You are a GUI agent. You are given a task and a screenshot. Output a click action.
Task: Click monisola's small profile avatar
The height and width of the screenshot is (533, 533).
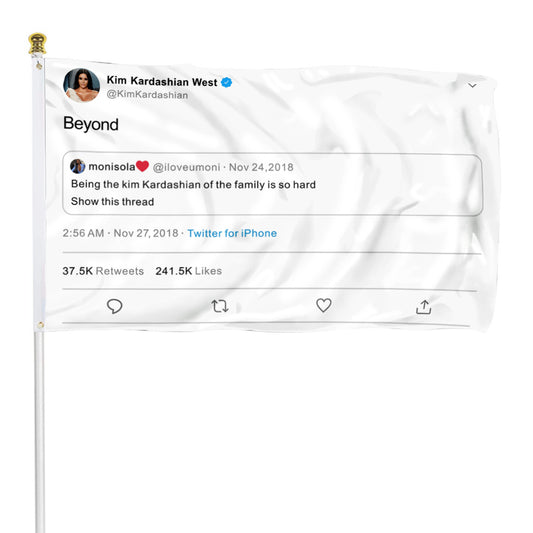click(78, 166)
